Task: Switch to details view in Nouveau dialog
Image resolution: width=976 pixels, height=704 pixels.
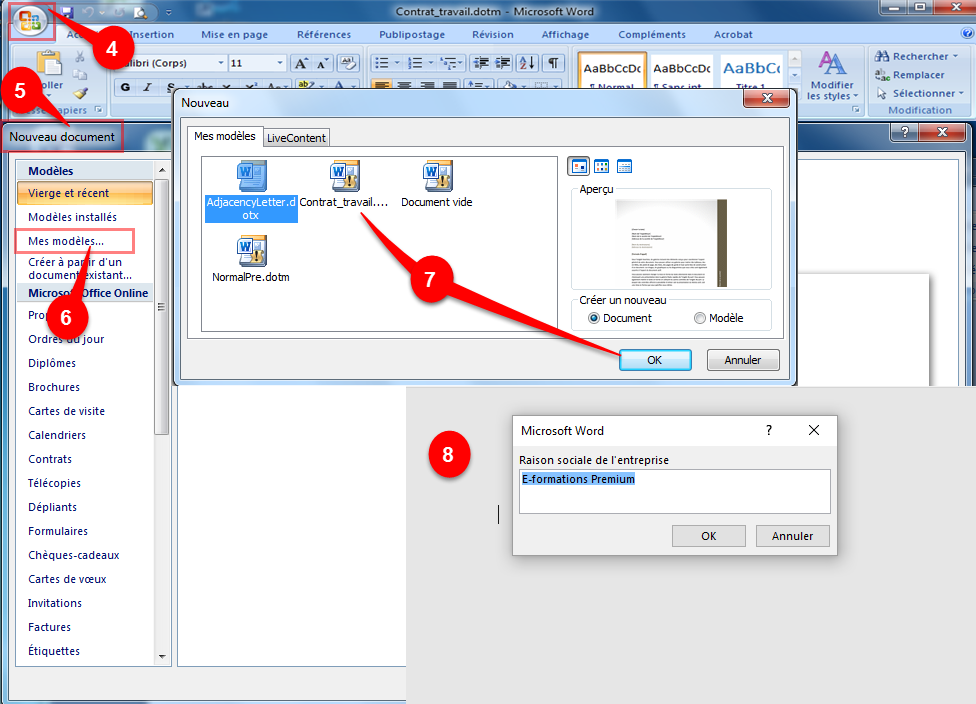Action: pos(624,166)
